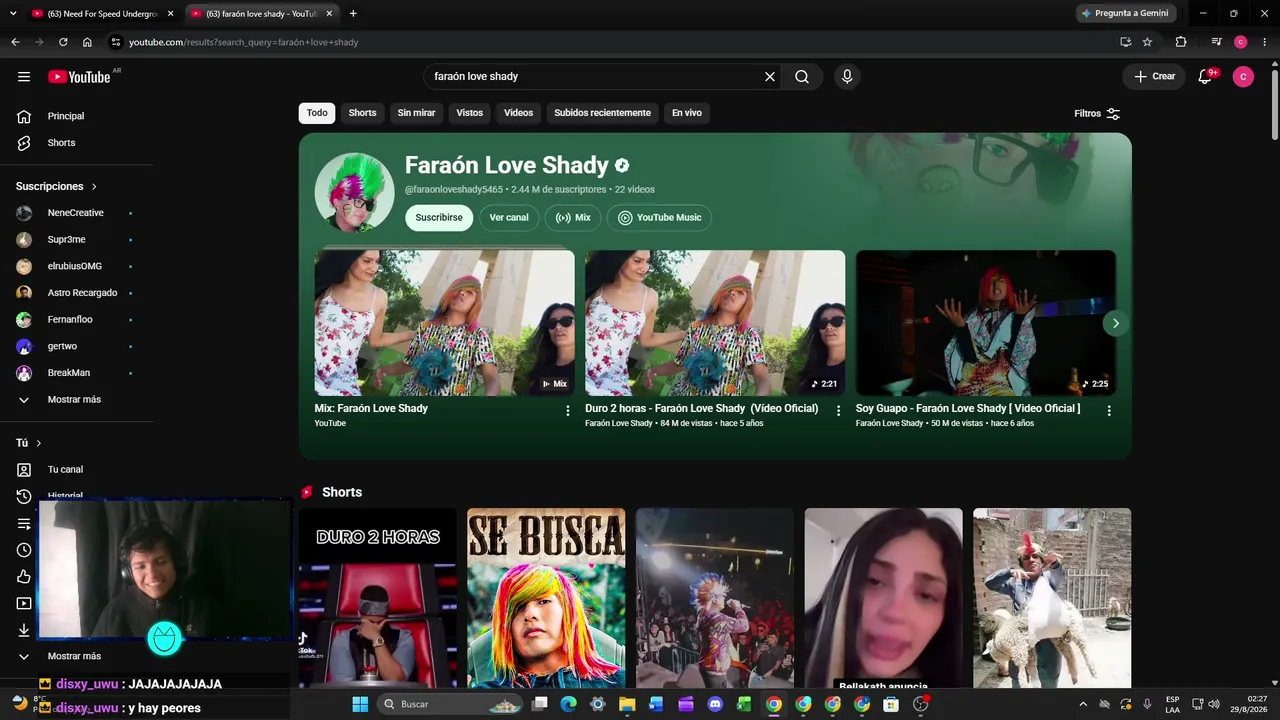Open the Windows Start button

click(x=360, y=704)
